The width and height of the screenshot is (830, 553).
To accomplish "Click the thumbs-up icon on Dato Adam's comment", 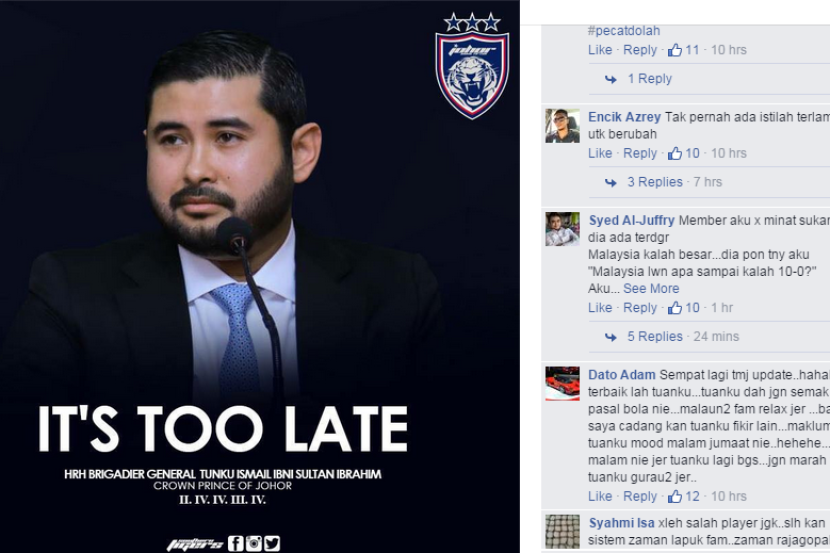I will pos(674,496).
